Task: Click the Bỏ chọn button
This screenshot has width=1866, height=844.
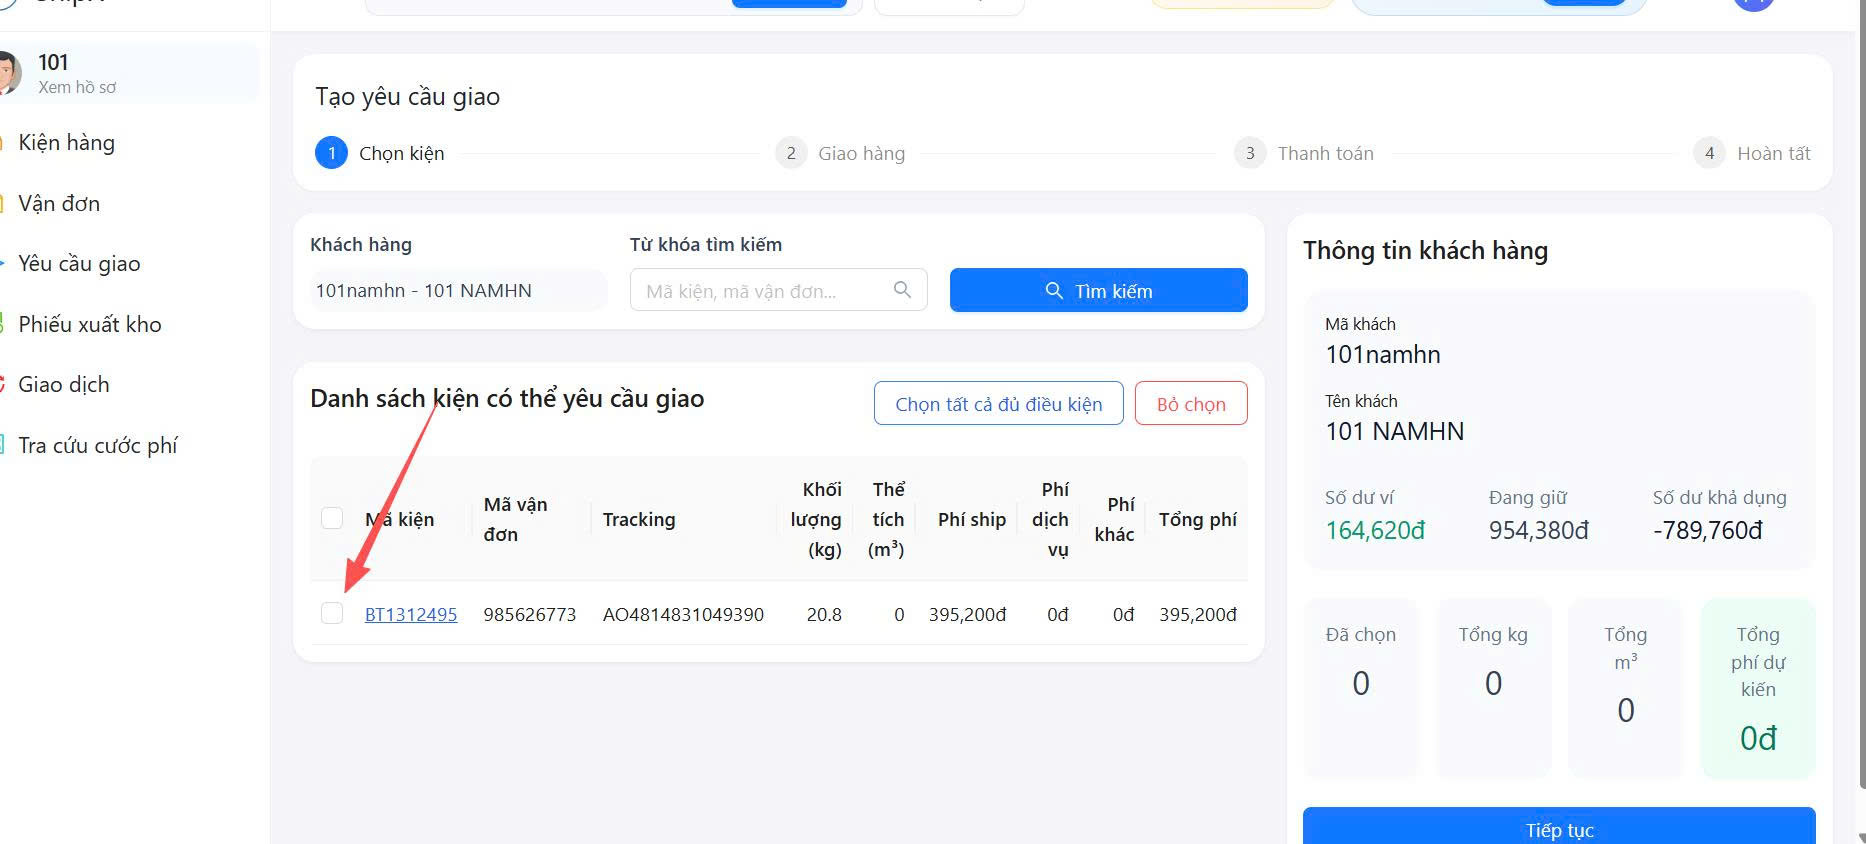Action: [1191, 404]
